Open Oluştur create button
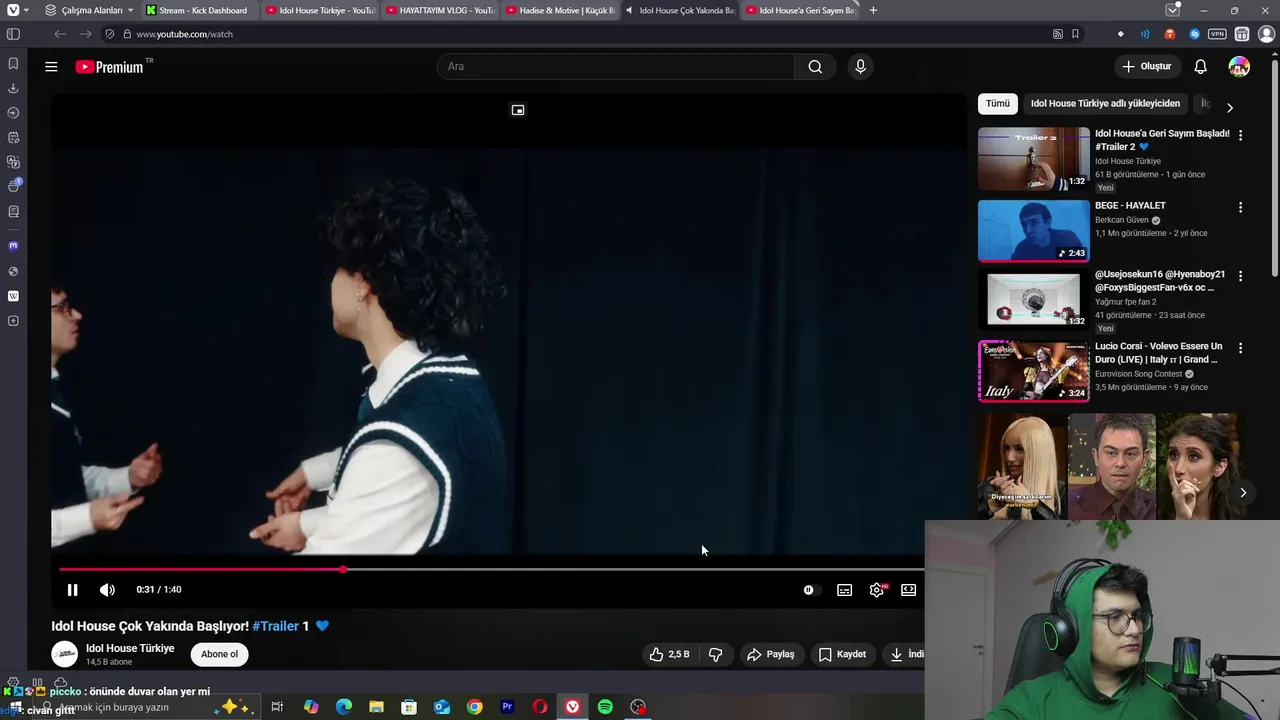Image resolution: width=1280 pixels, height=720 pixels. click(1146, 67)
